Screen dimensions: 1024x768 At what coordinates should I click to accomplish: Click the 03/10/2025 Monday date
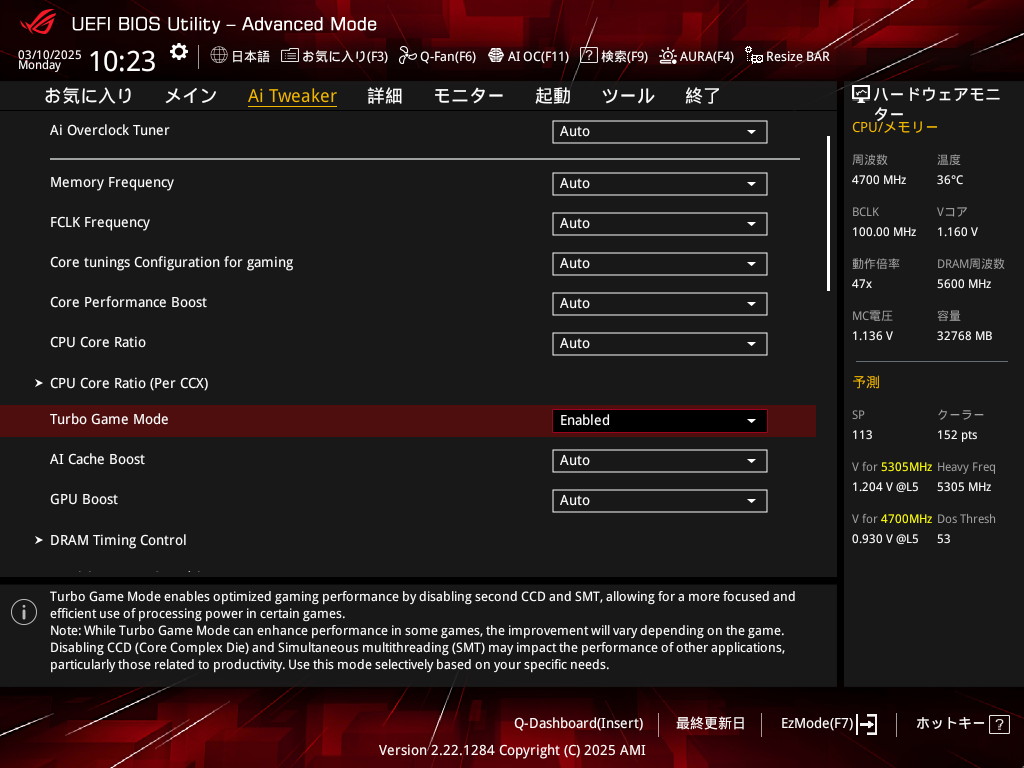[x=49, y=59]
